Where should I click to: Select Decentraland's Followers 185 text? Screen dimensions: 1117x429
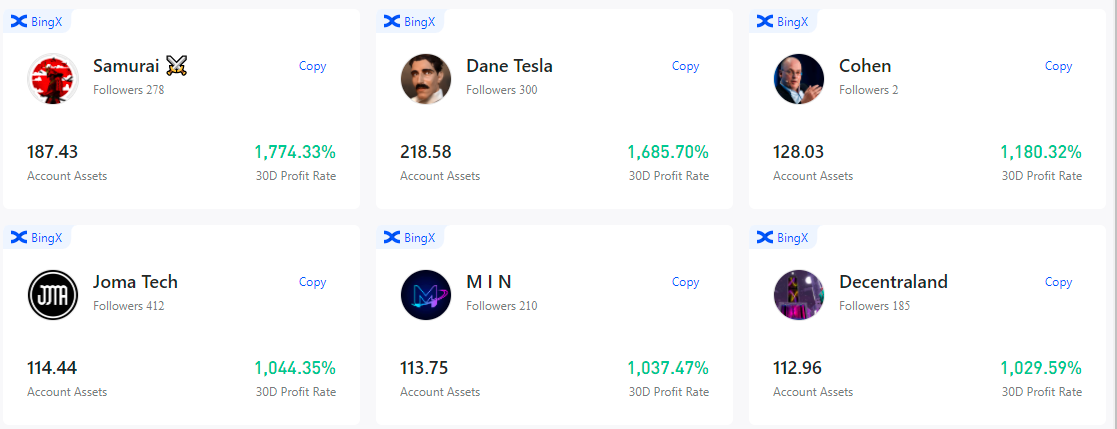874,306
